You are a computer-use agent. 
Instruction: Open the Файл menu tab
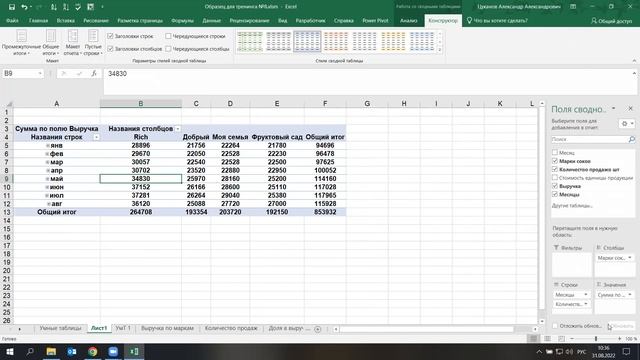(x=12, y=20)
